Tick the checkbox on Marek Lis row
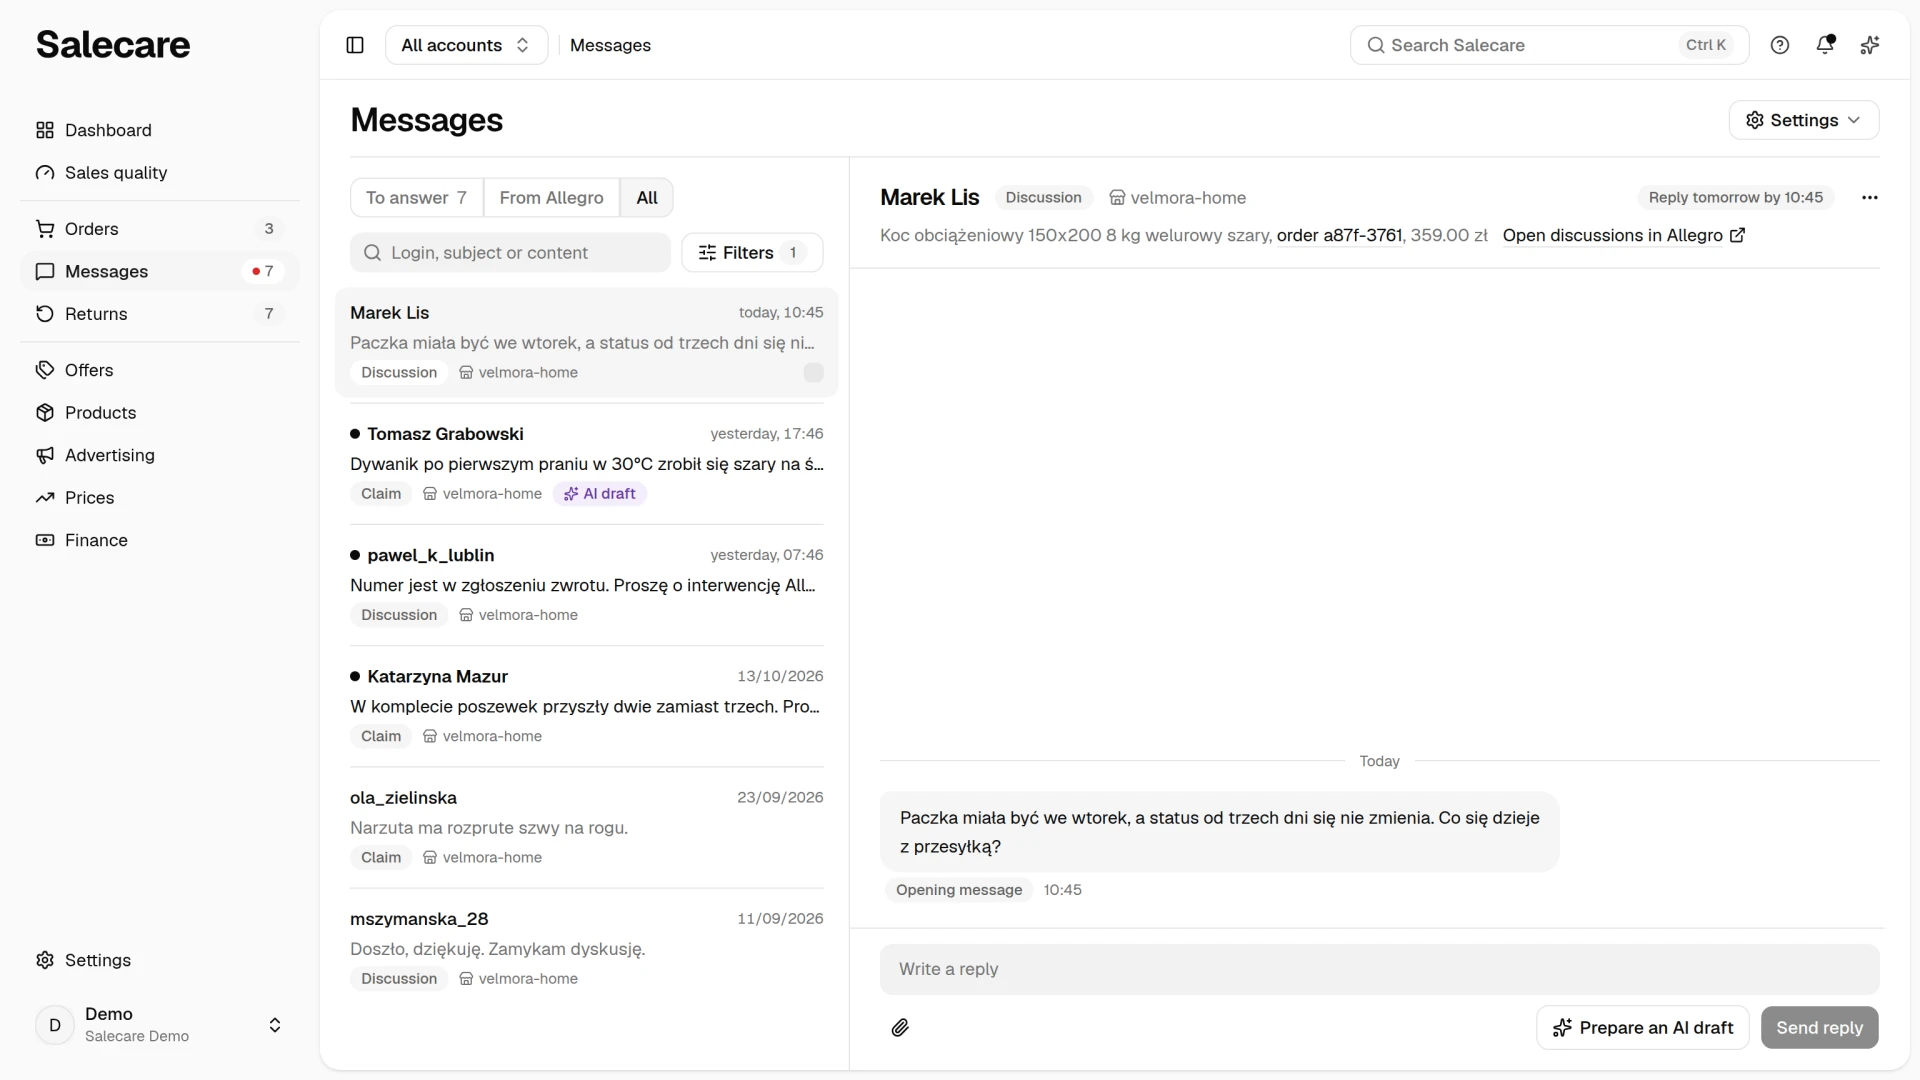The height and width of the screenshot is (1080, 1920). [x=814, y=373]
